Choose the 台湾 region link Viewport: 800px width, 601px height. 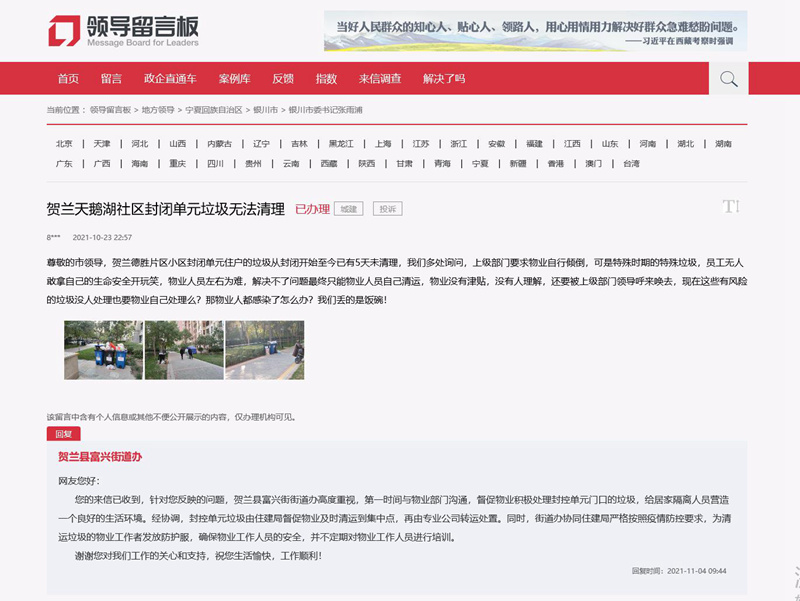631,163
